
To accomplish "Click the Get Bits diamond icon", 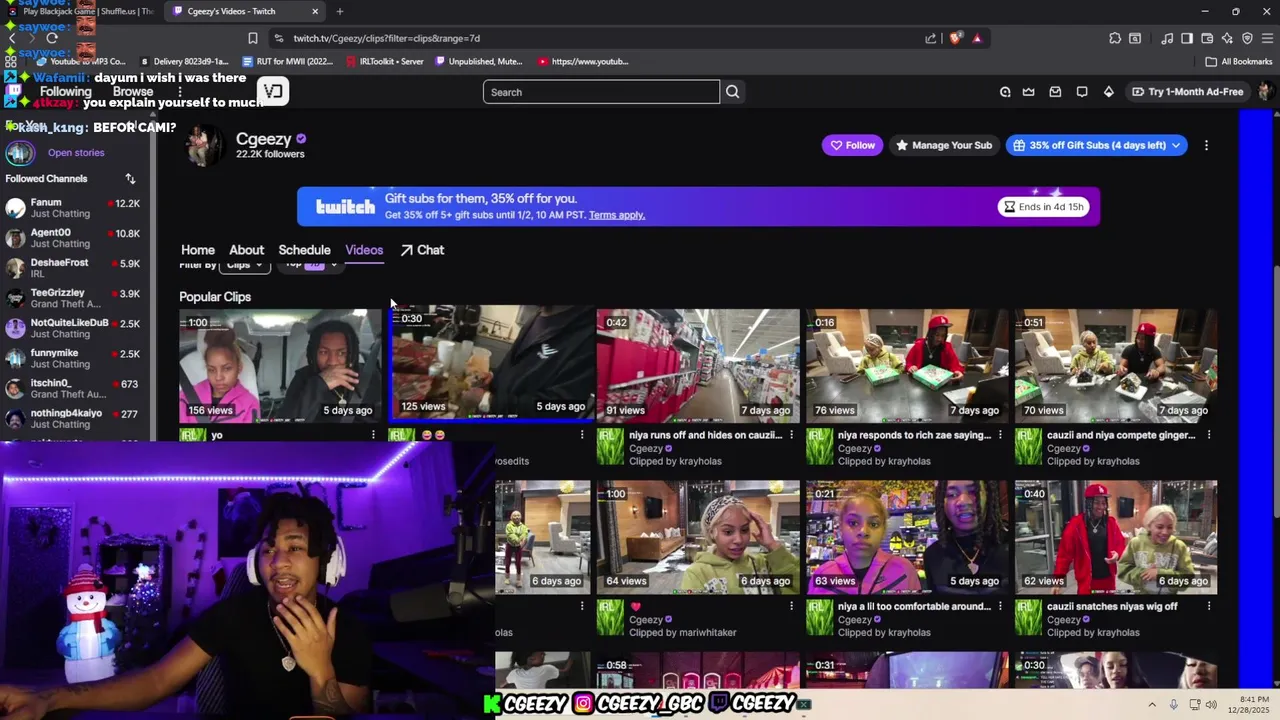I will 1108,92.
